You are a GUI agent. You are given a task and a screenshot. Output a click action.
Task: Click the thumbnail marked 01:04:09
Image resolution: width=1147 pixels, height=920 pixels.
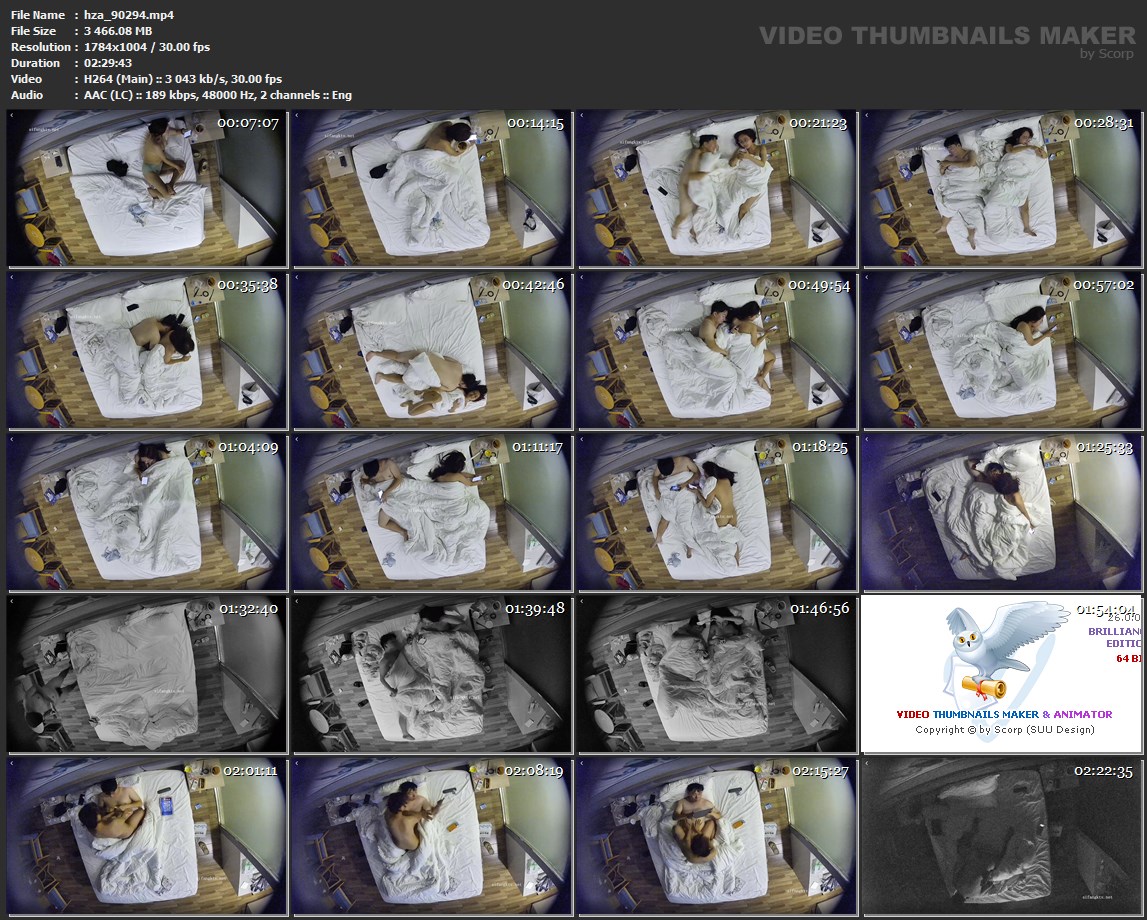pyautogui.click(x=147, y=513)
